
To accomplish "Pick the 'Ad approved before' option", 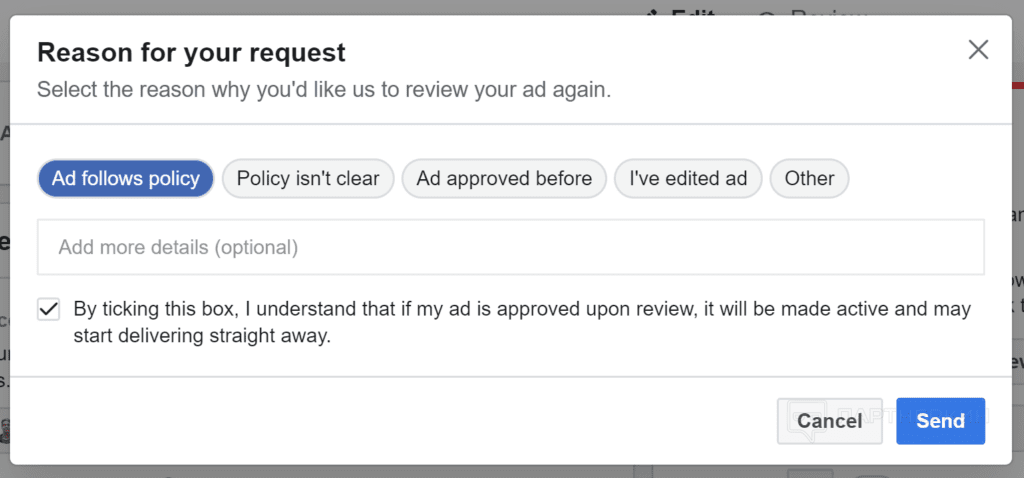I will pyautogui.click(x=504, y=178).
